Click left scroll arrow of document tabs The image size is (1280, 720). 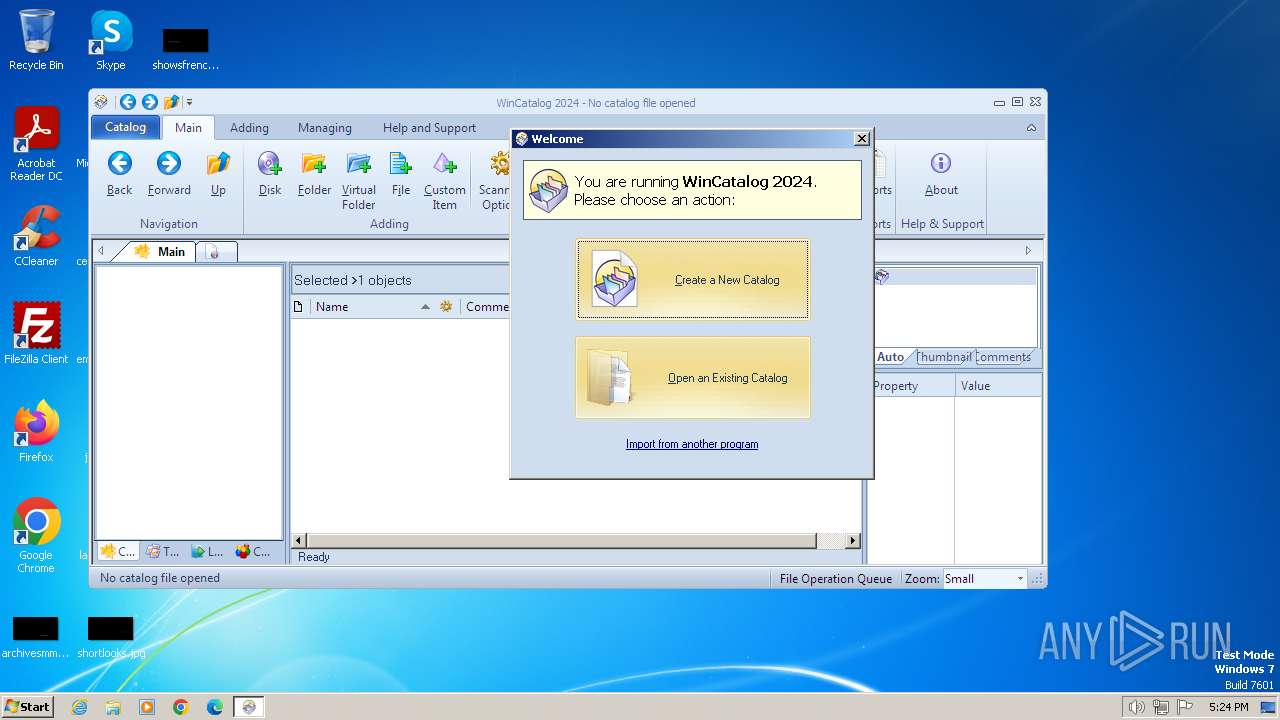click(x=100, y=251)
